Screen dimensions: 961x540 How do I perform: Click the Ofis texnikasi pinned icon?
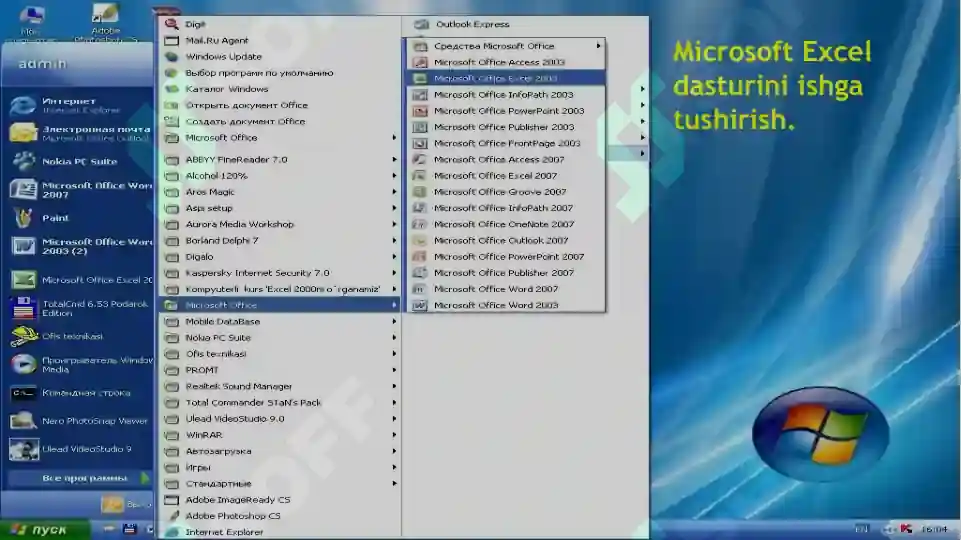pyautogui.click(x=23, y=336)
